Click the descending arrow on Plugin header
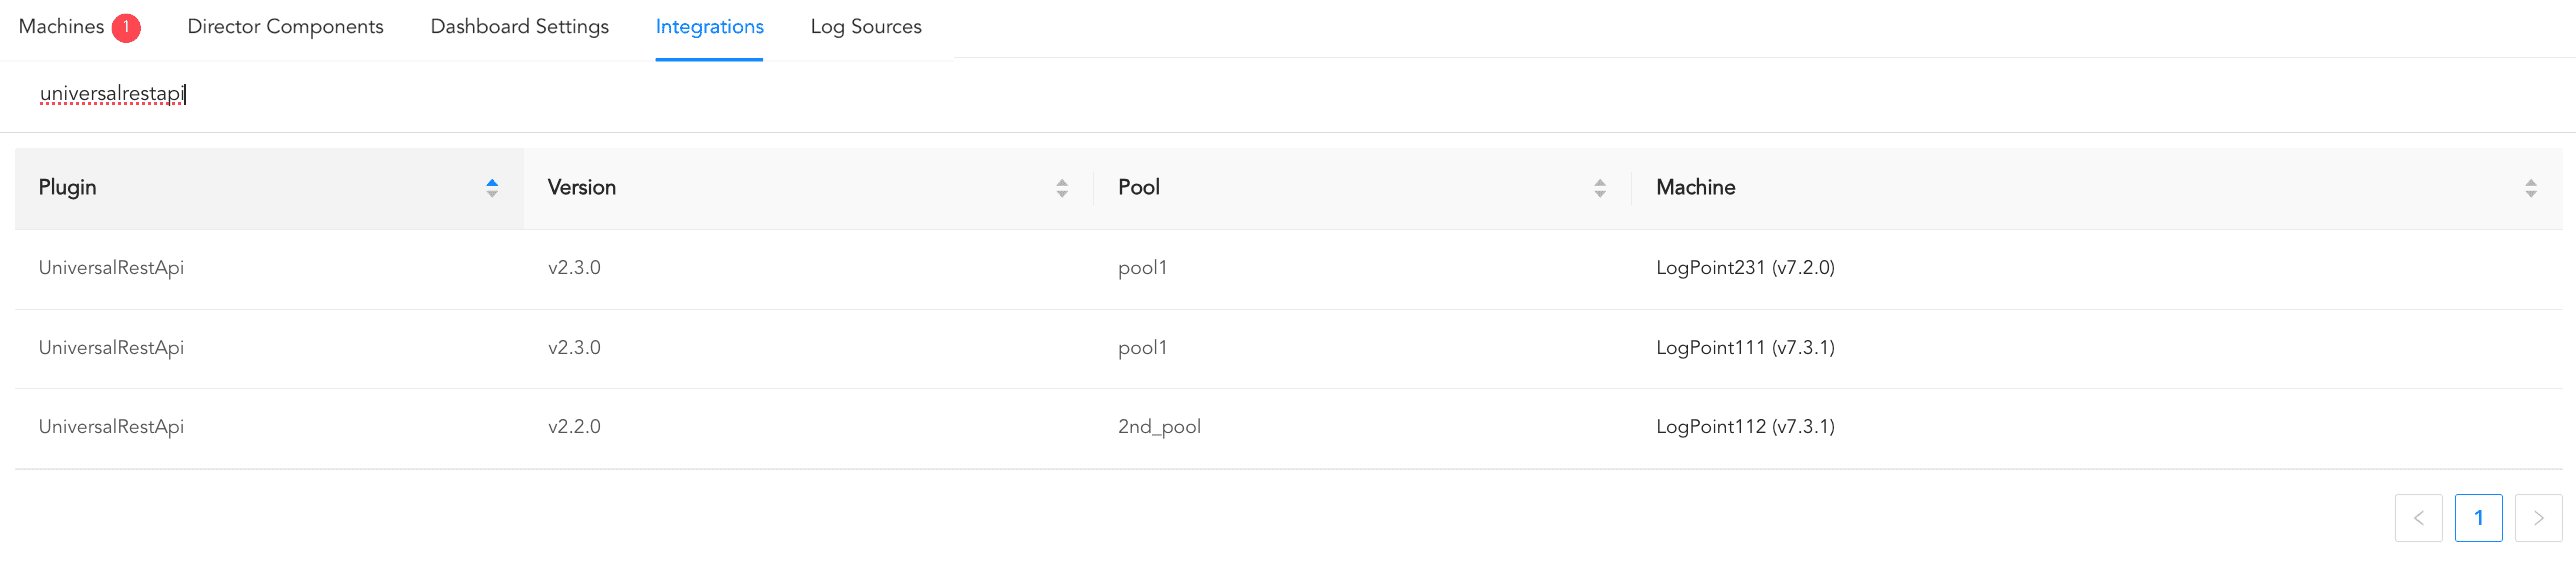The width and height of the screenshot is (2576, 580). (x=491, y=193)
